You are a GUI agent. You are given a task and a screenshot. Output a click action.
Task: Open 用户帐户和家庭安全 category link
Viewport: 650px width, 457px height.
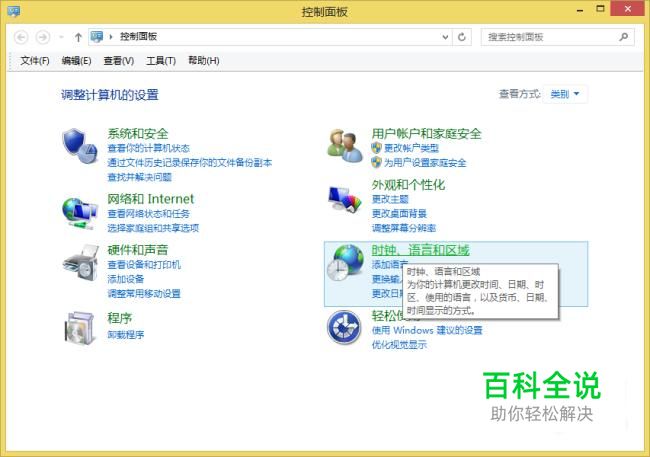pos(426,134)
